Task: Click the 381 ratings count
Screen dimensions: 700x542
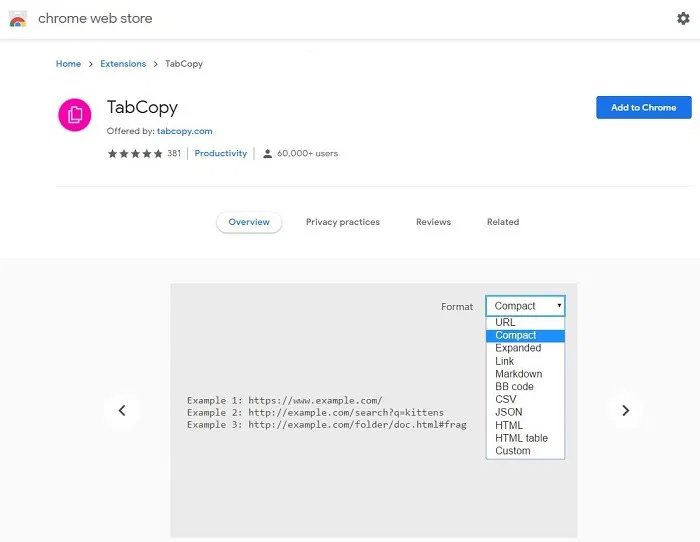Action: tap(174, 154)
